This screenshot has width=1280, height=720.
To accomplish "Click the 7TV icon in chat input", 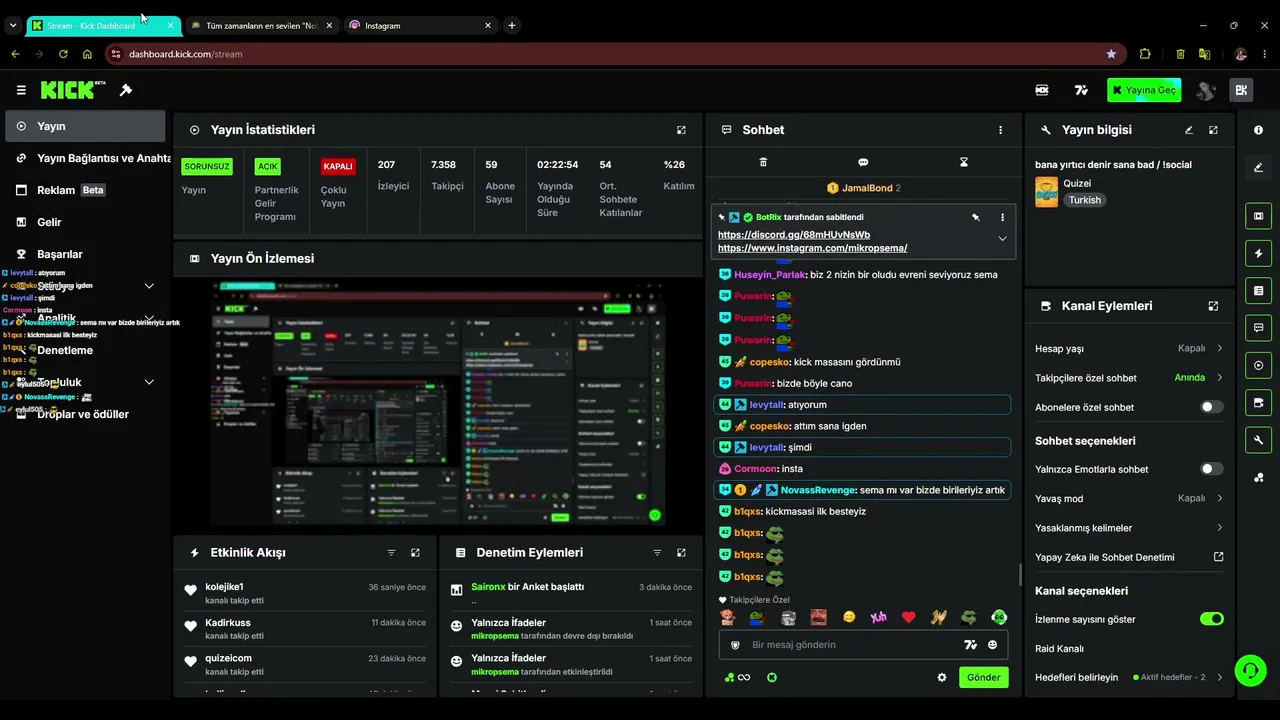I will click(x=970, y=645).
